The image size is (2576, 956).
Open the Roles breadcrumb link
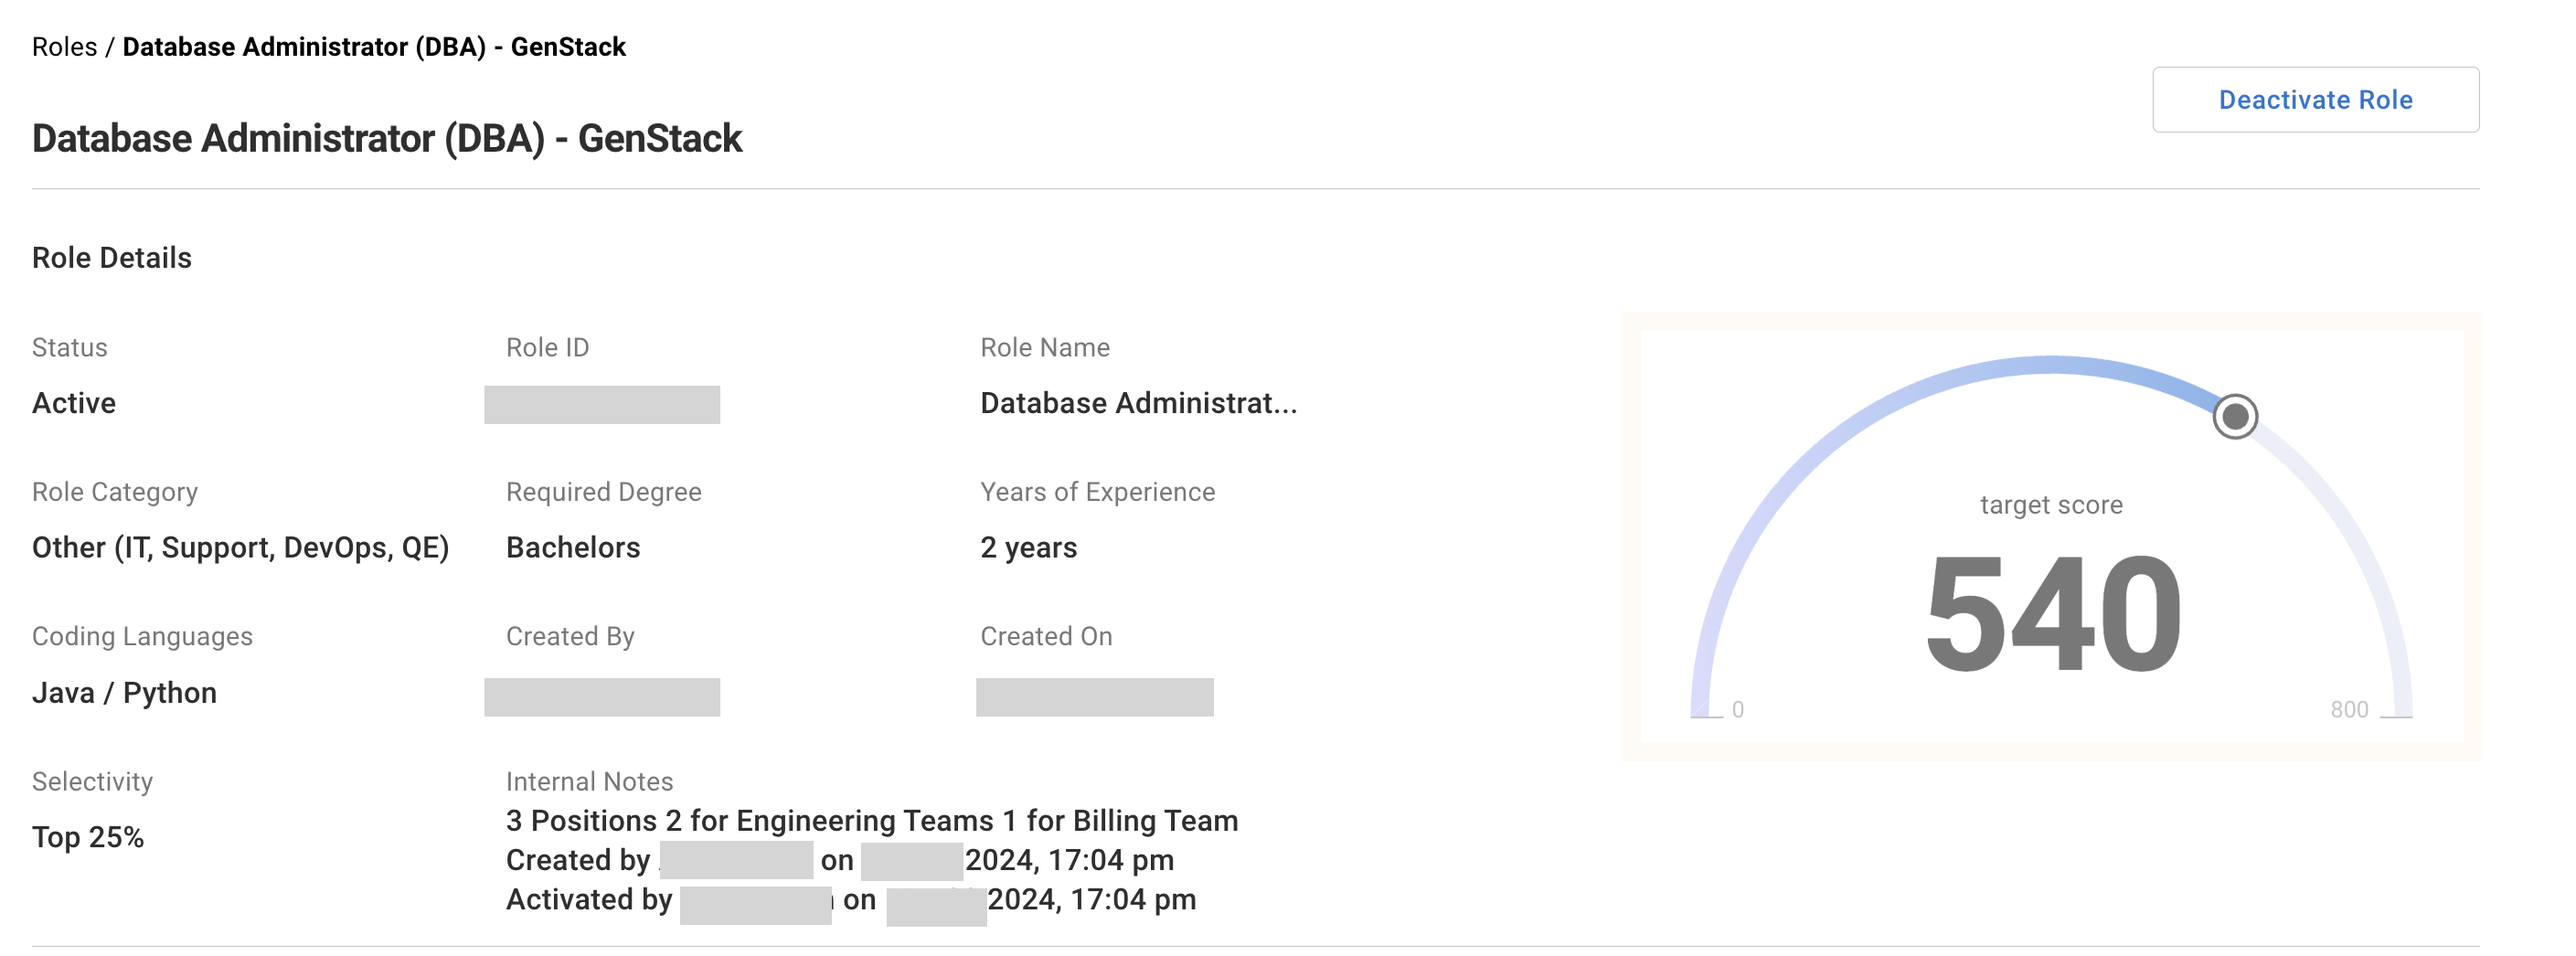click(x=64, y=47)
